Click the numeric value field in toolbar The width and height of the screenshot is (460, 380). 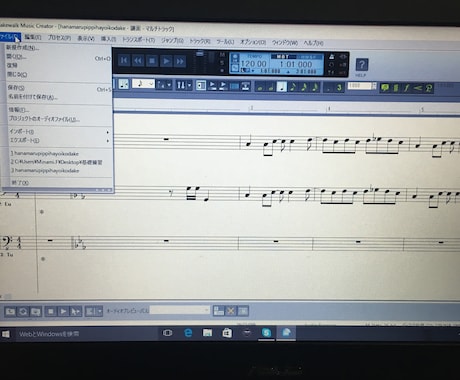[359, 86]
